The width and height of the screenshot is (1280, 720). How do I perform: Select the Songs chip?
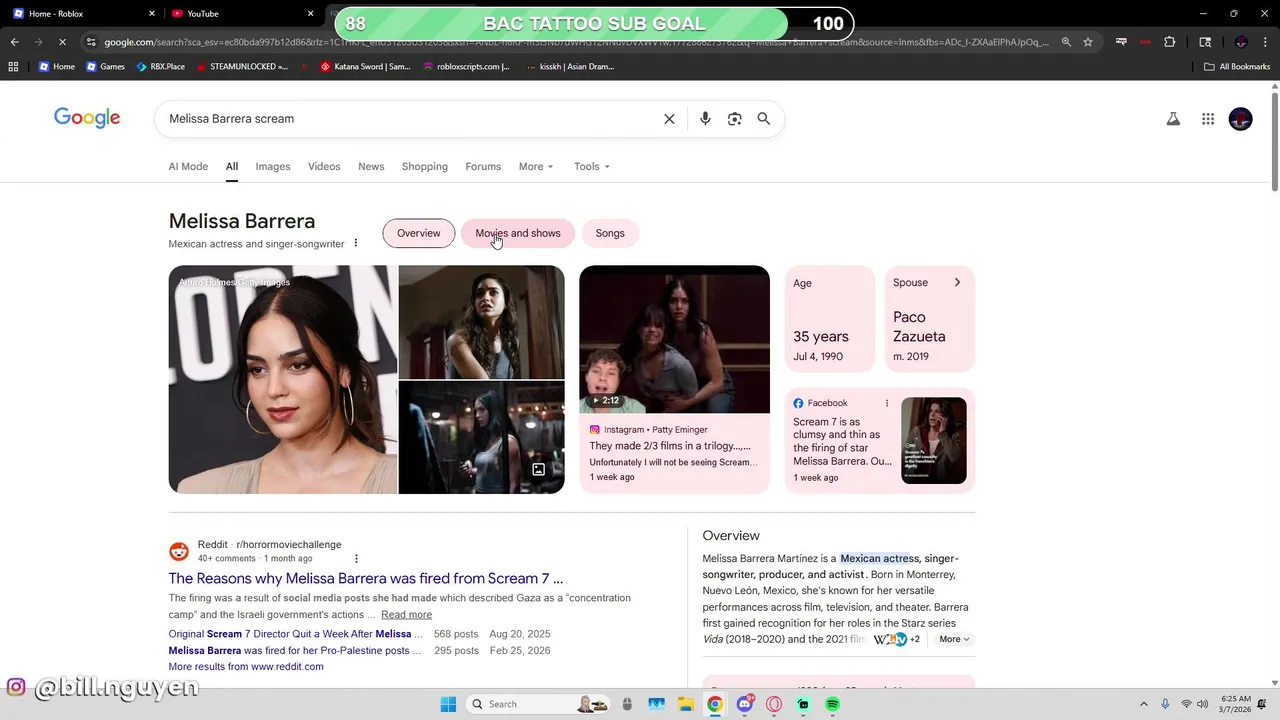[610, 233]
